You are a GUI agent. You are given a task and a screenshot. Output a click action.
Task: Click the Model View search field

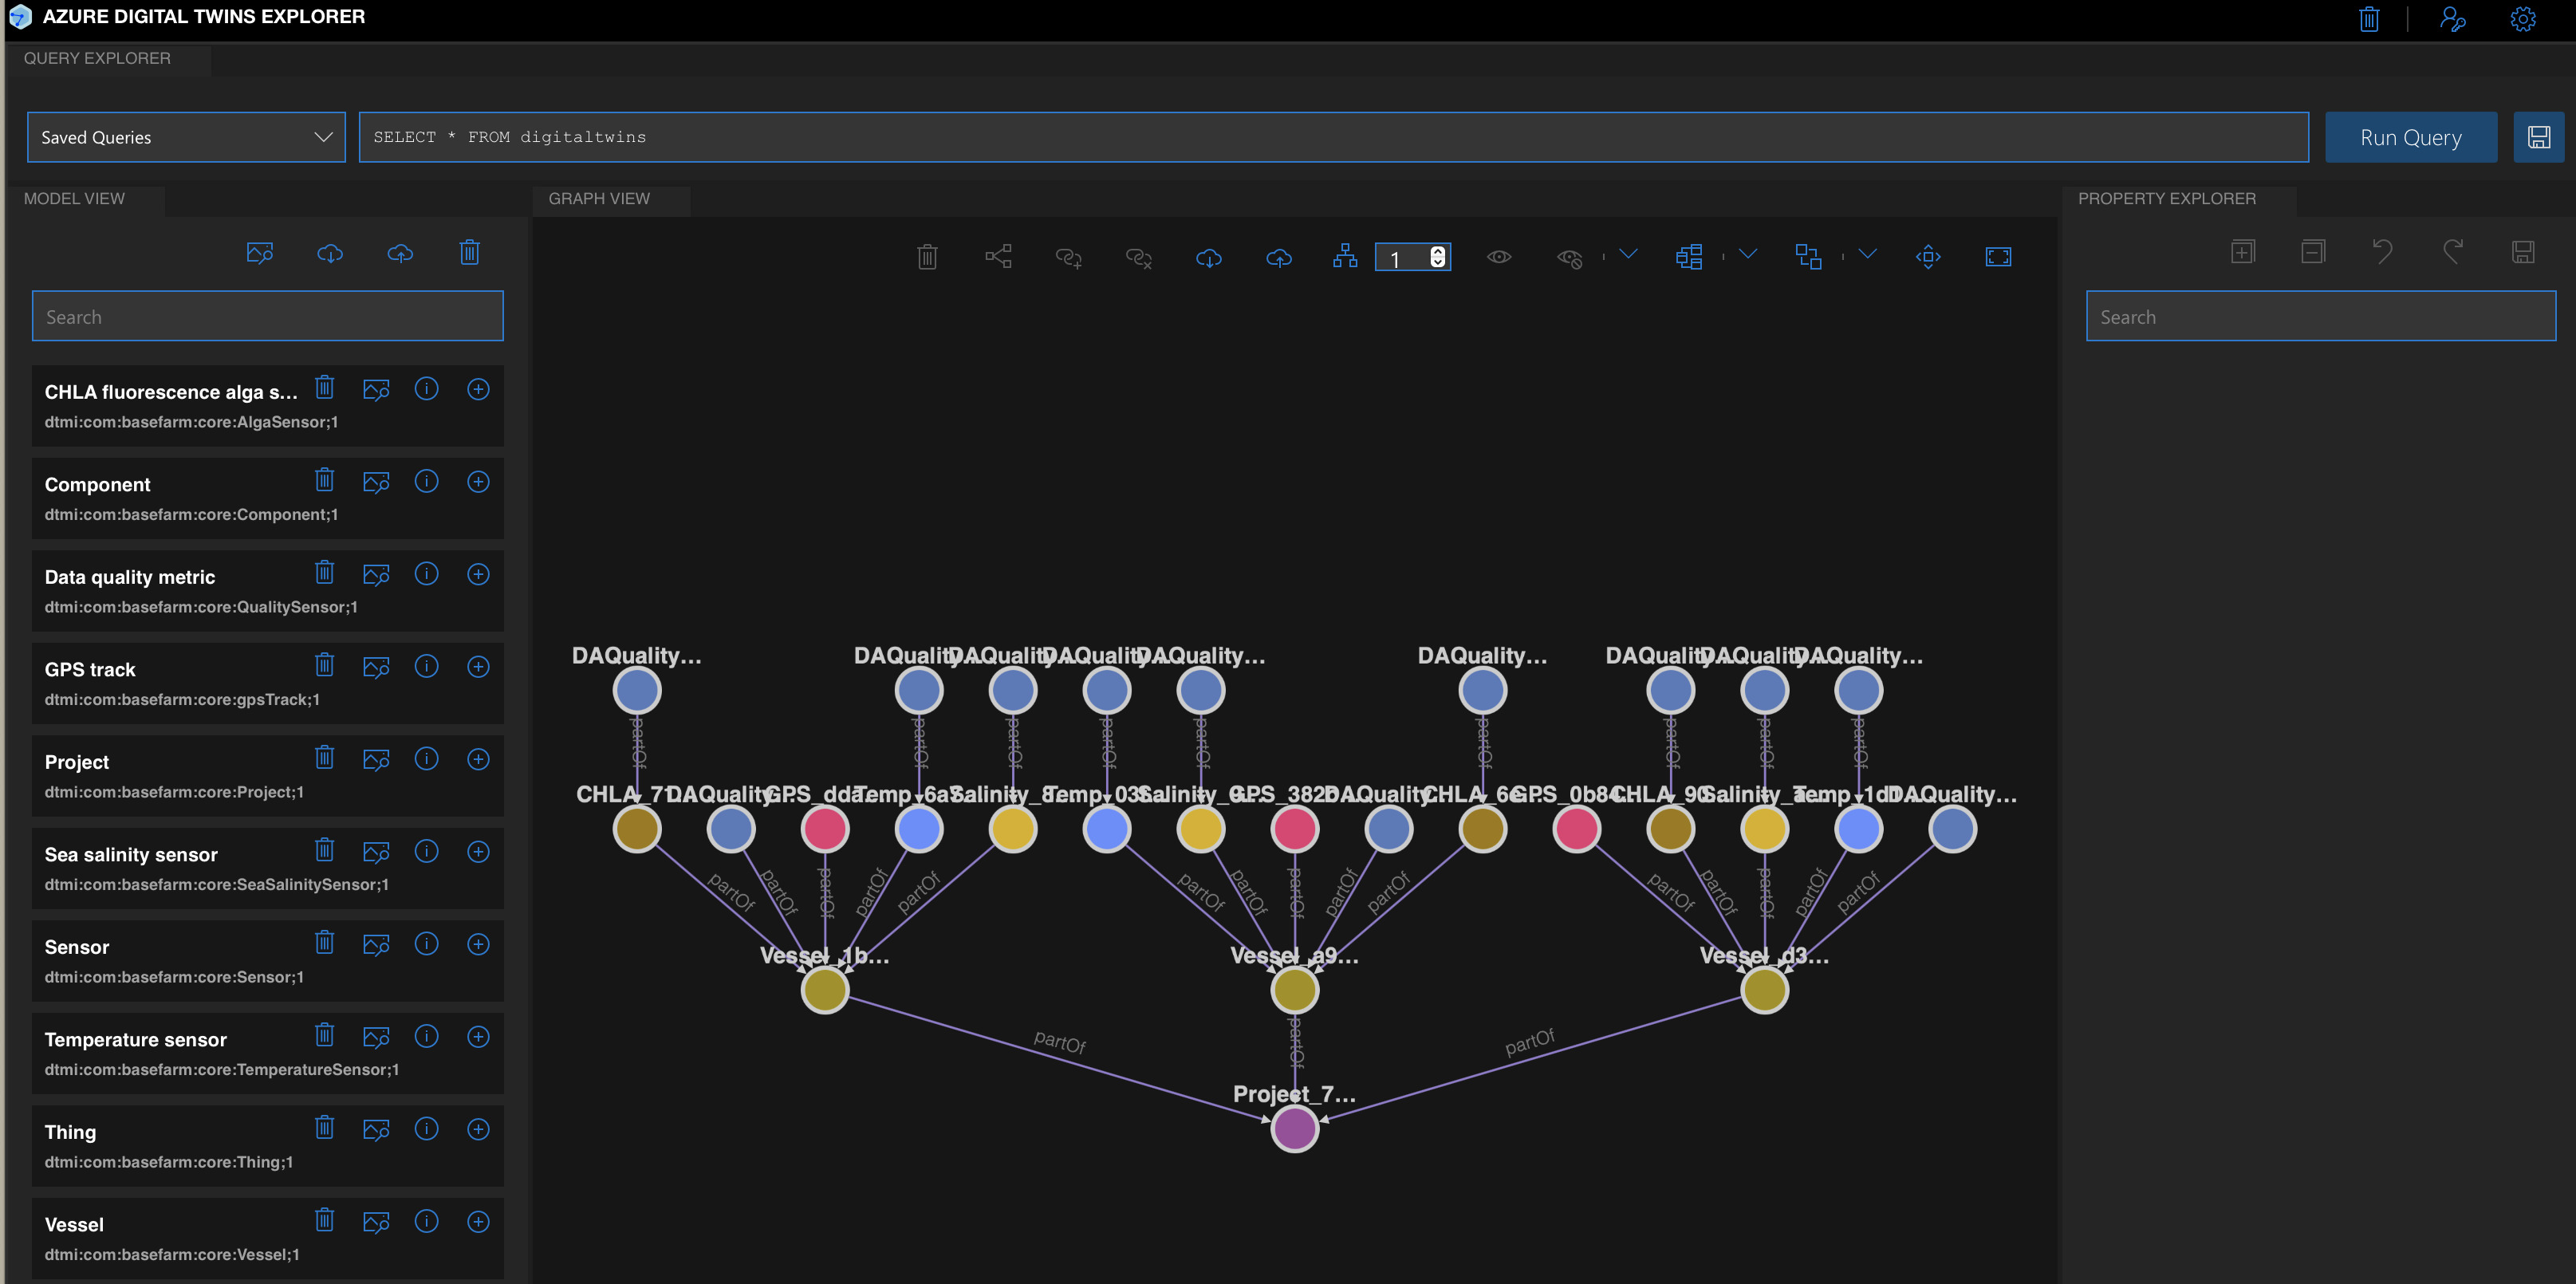click(x=267, y=317)
